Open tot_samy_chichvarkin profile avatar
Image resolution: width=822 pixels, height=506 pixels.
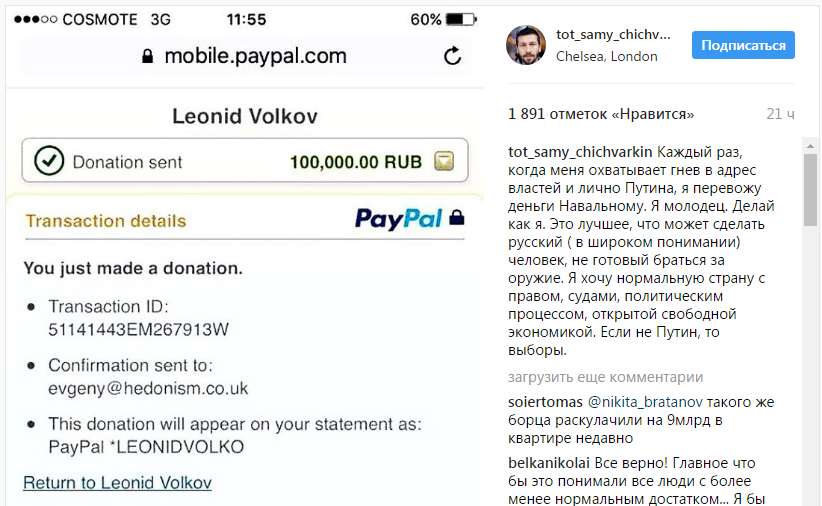click(527, 45)
